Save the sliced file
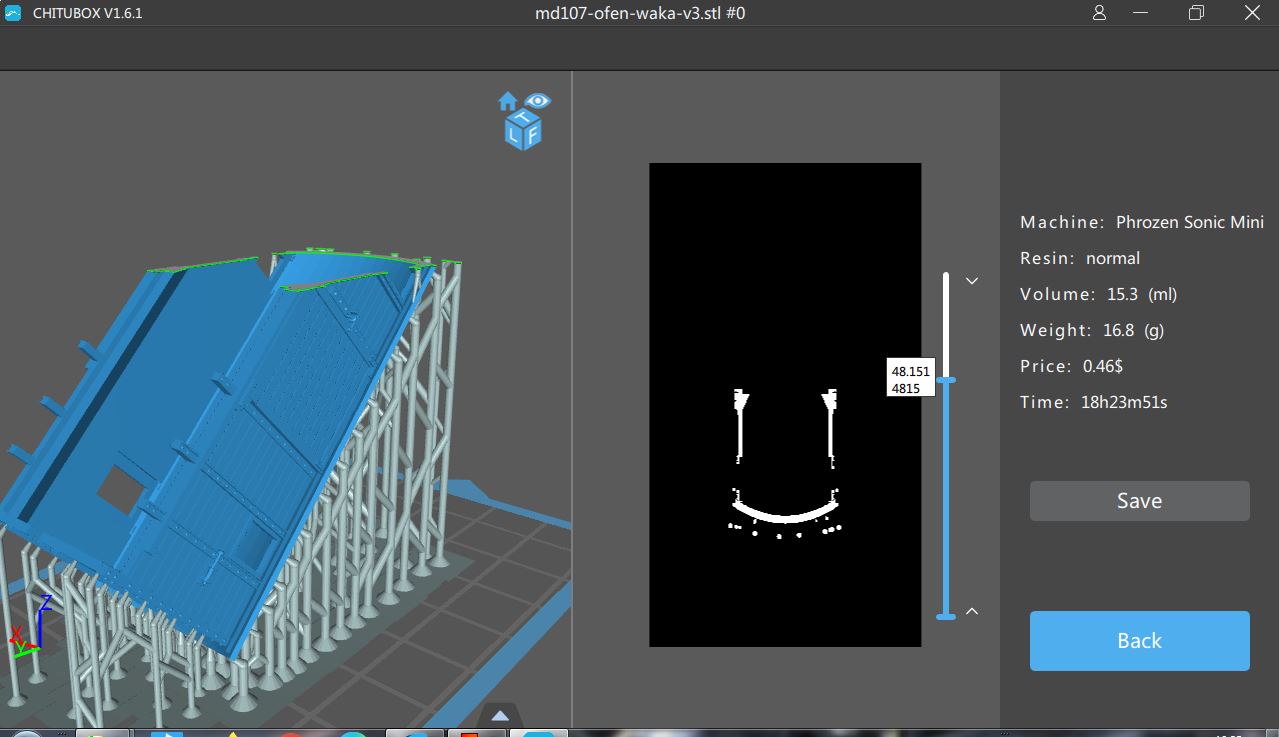Image resolution: width=1279 pixels, height=737 pixels. pyautogui.click(x=1139, y=501)
